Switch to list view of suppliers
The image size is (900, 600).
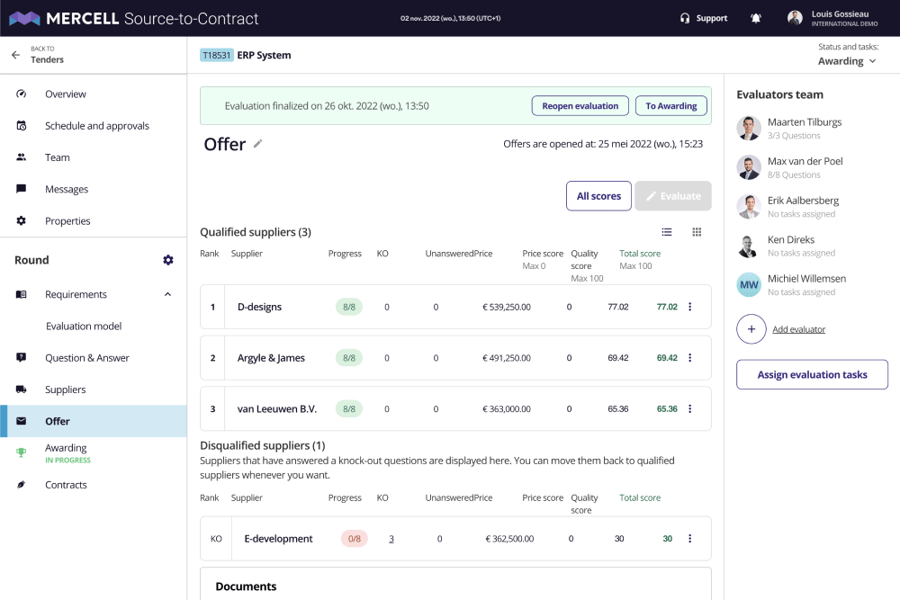[x=667, y=232]
